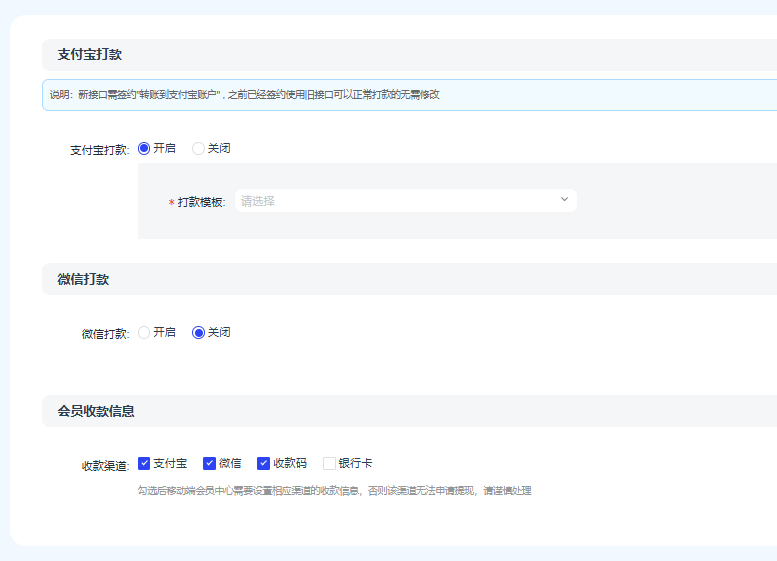Click the 微信打款 field label beside radios
Viewport: 777px width, 561px height.
pyautogui.click(x=105, y=334)
